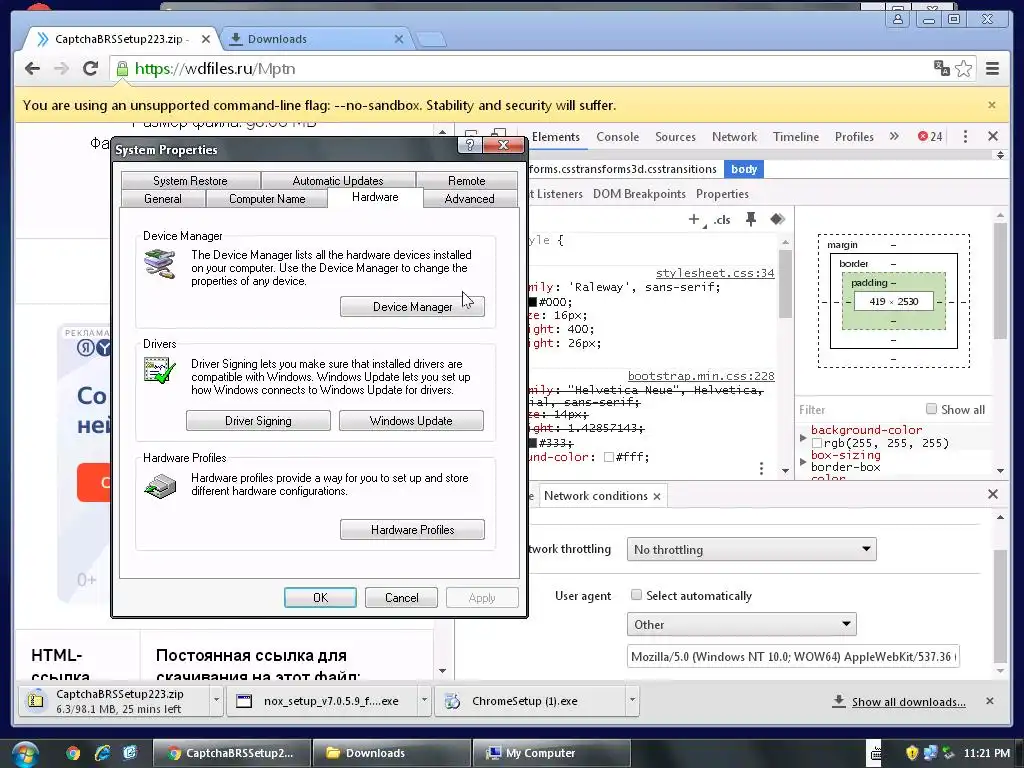
Task: Open the No throttling dropdown
Action: pyautogui.click(x=751, y=549)
